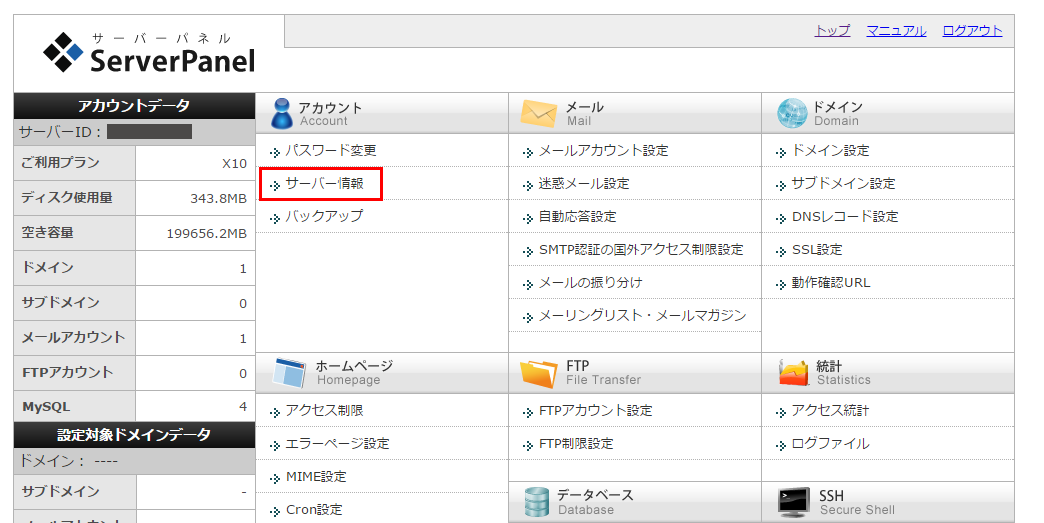The image size is (1044, 523).
Task: Click the Homepage window icon
Action: (x=289, y=373)
